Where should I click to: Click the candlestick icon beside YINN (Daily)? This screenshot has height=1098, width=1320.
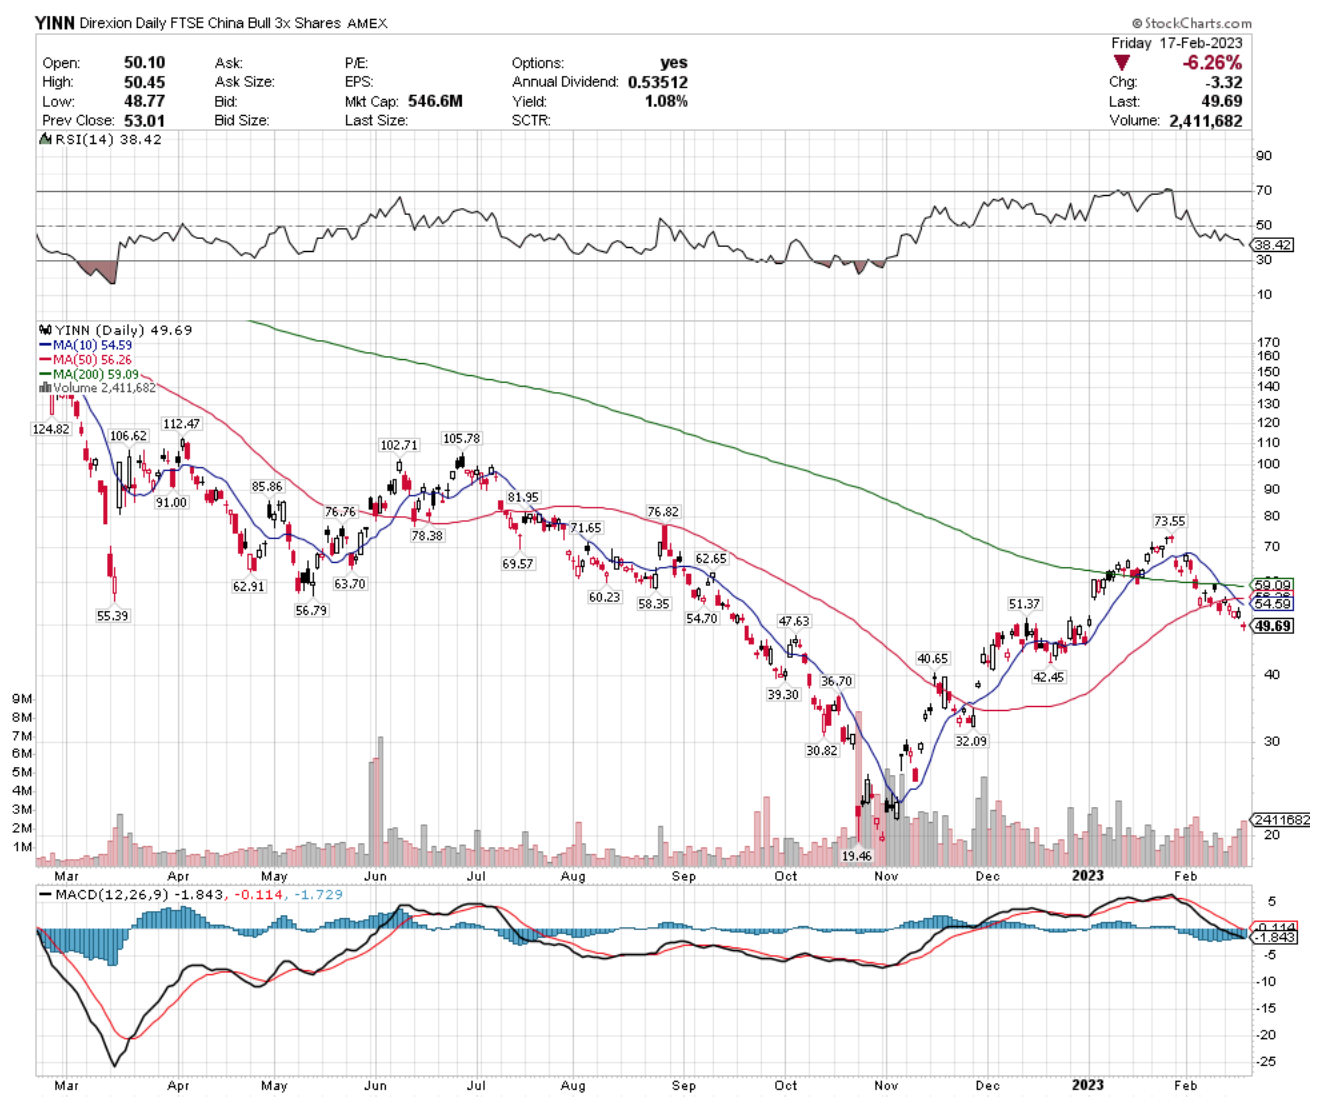coord(45,330)
